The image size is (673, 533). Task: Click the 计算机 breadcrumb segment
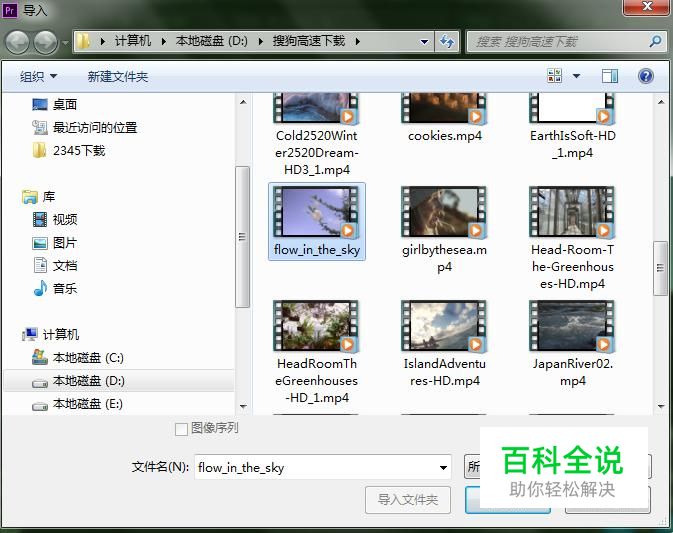133,41
